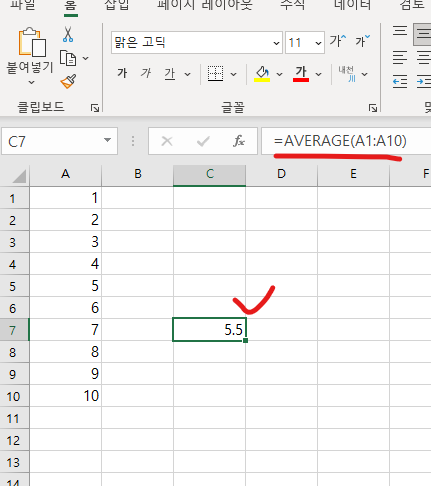
Task: Select row 12 header
Action: (x=14, y=440)
